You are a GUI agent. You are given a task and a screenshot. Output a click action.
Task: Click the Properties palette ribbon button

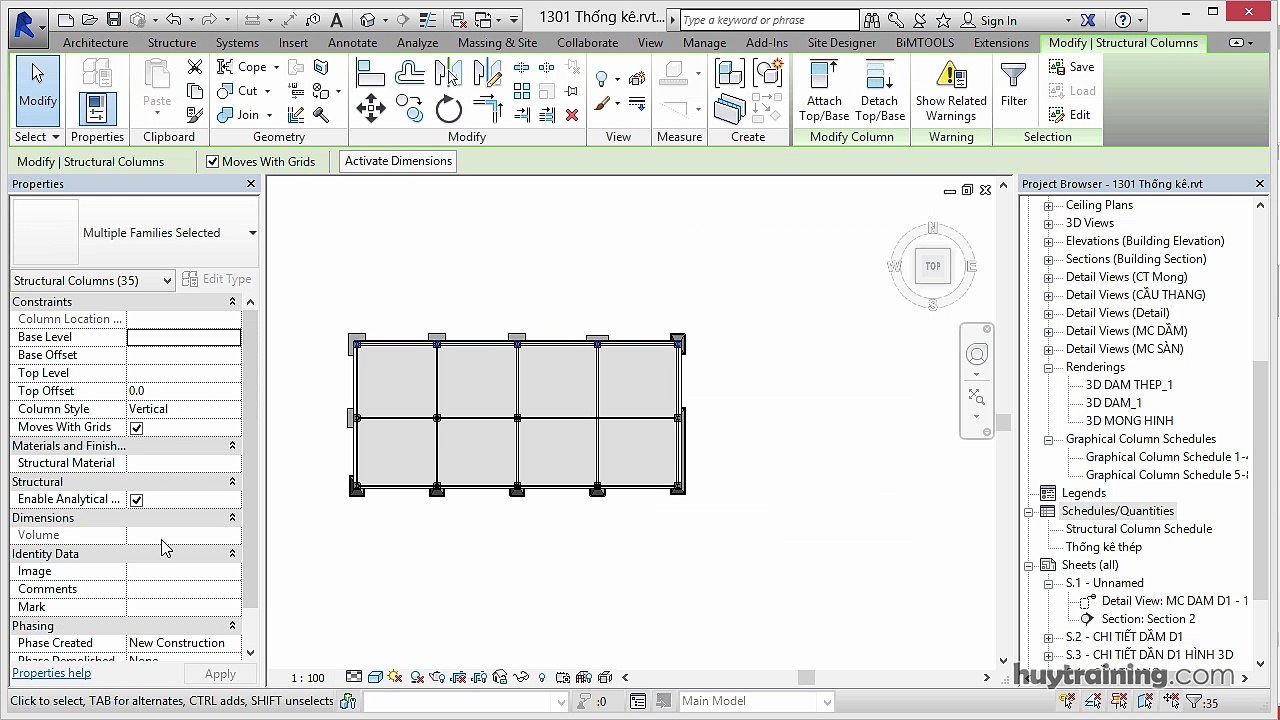[x=97, y=107]
